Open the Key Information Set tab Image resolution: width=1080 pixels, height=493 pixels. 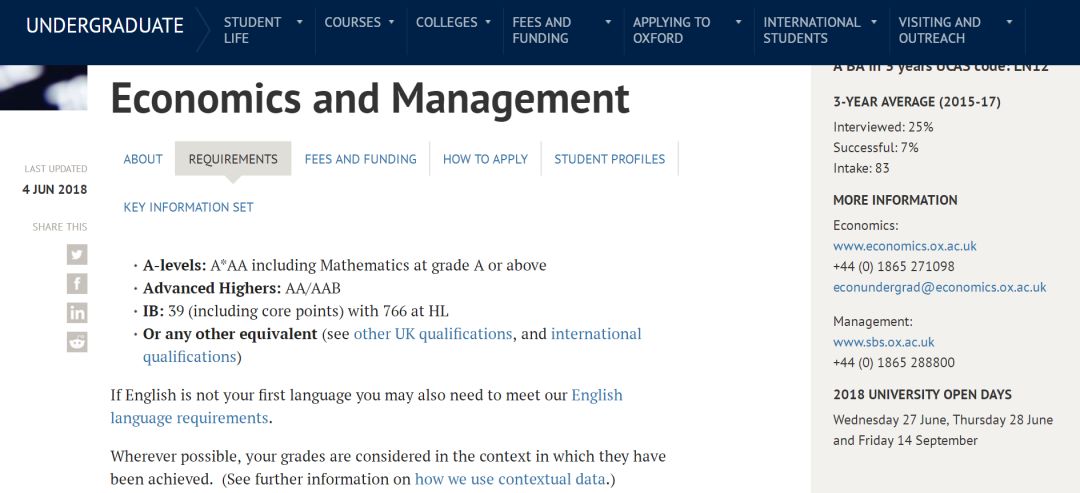[189, 207]
